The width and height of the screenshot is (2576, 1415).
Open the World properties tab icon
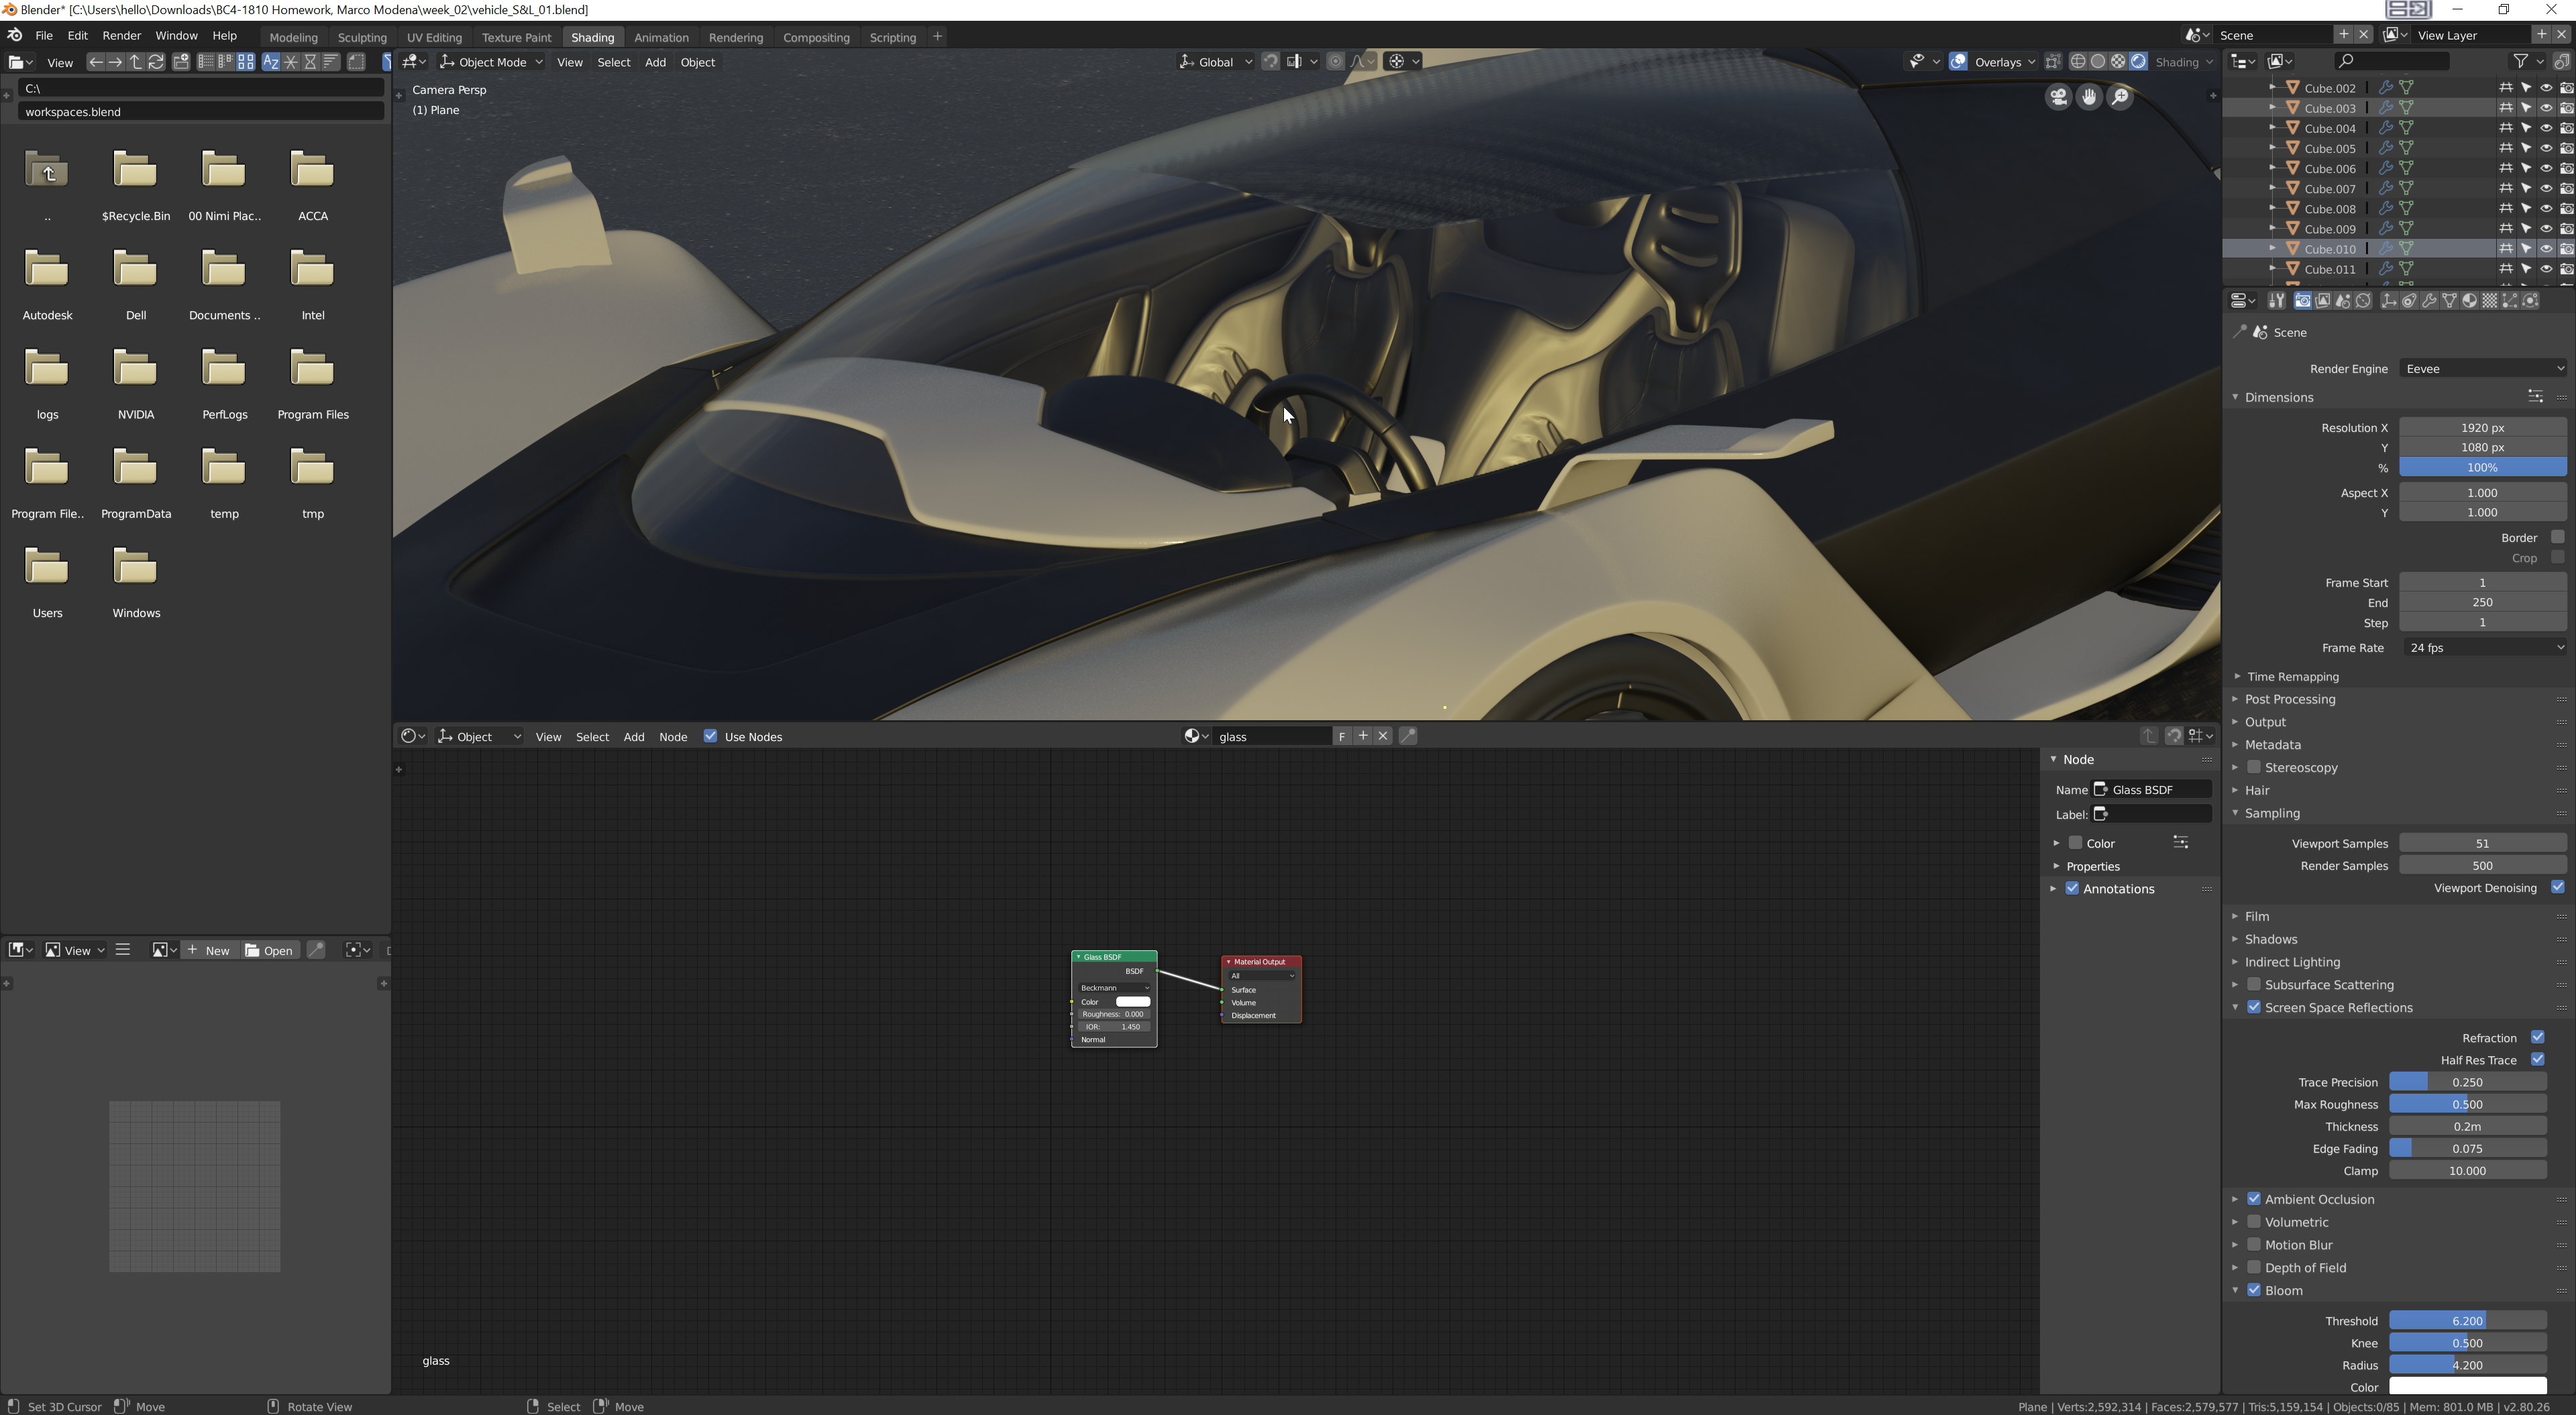click(x=2363, y=301)
